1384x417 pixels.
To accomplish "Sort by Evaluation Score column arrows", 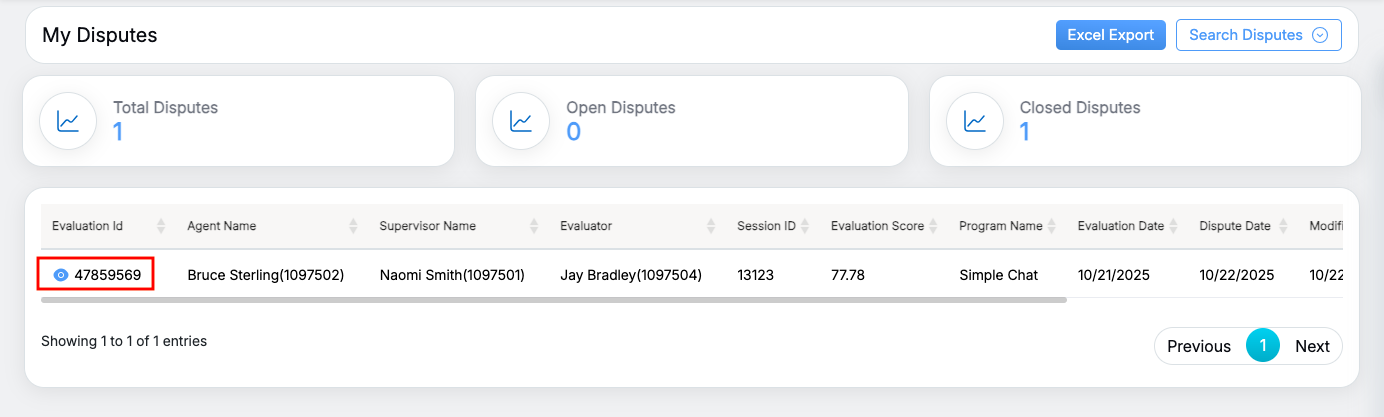I will [x=934, y=226].
